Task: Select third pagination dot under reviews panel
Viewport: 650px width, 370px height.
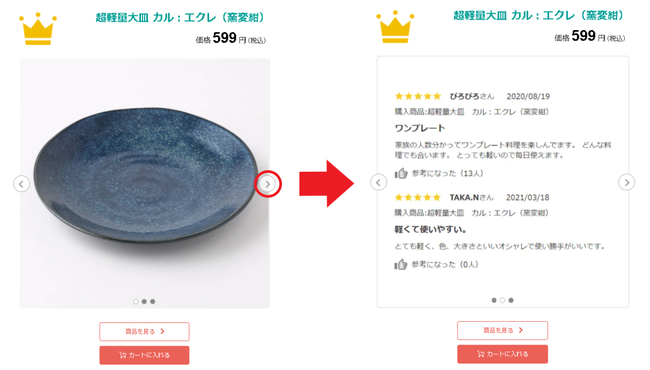Action: (511, 300)
